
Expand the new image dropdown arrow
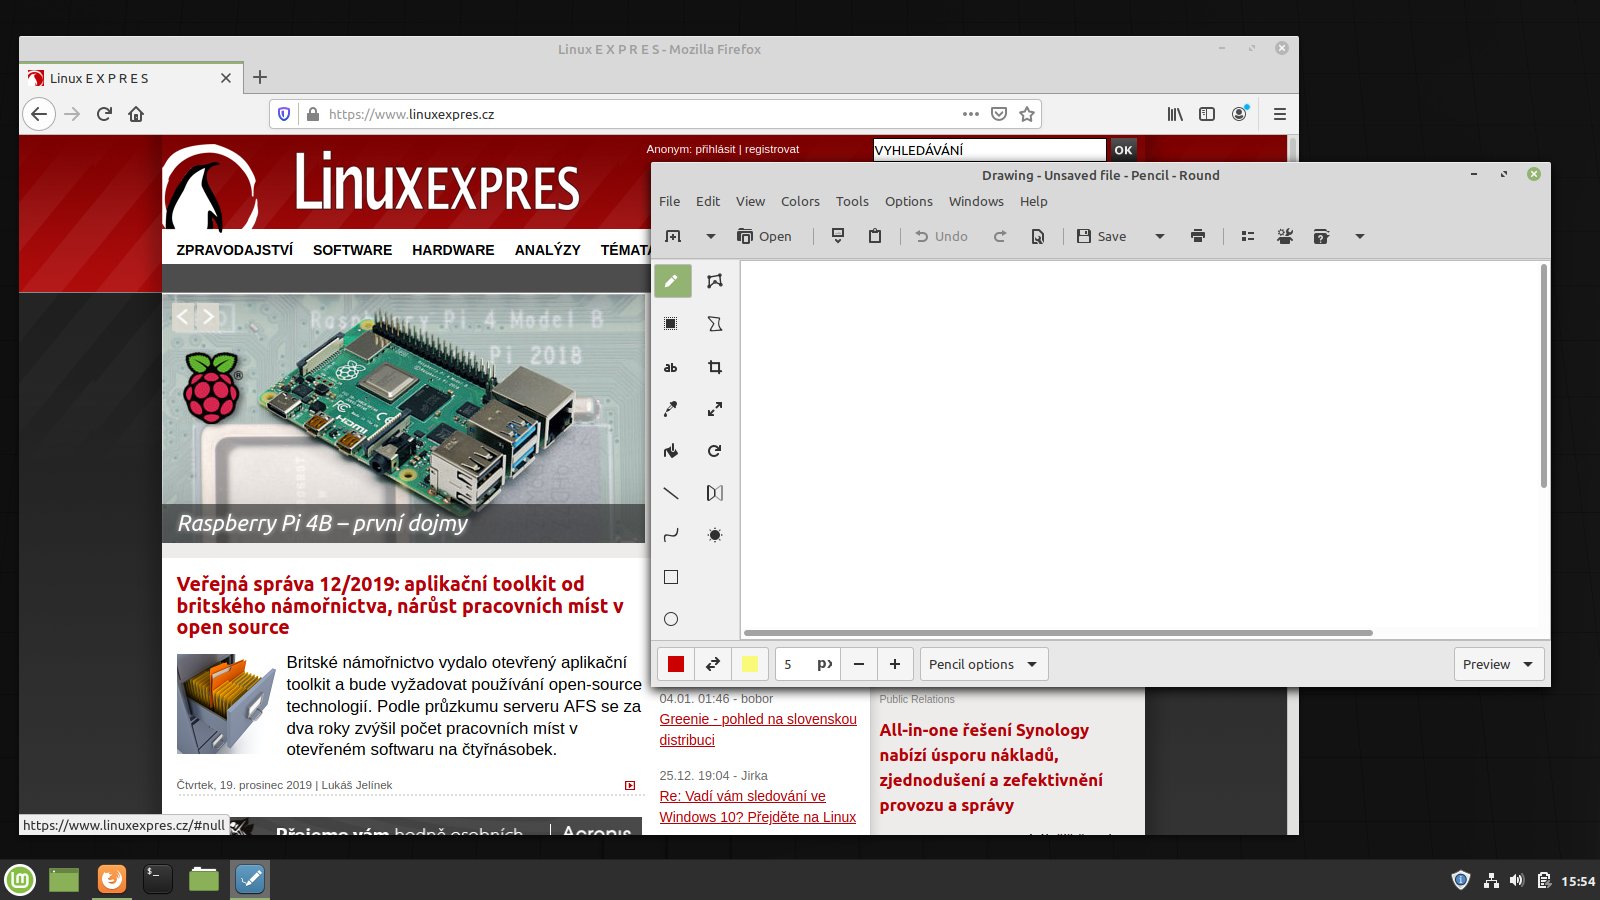click(x=711, y=236)
